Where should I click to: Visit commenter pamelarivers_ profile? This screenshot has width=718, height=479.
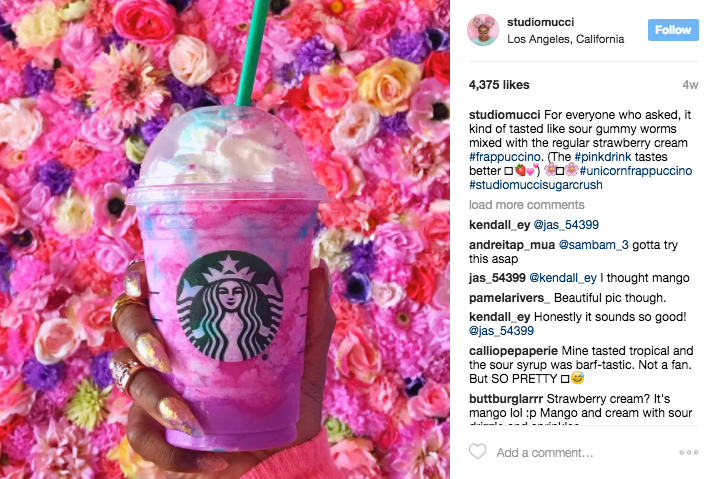509,298
